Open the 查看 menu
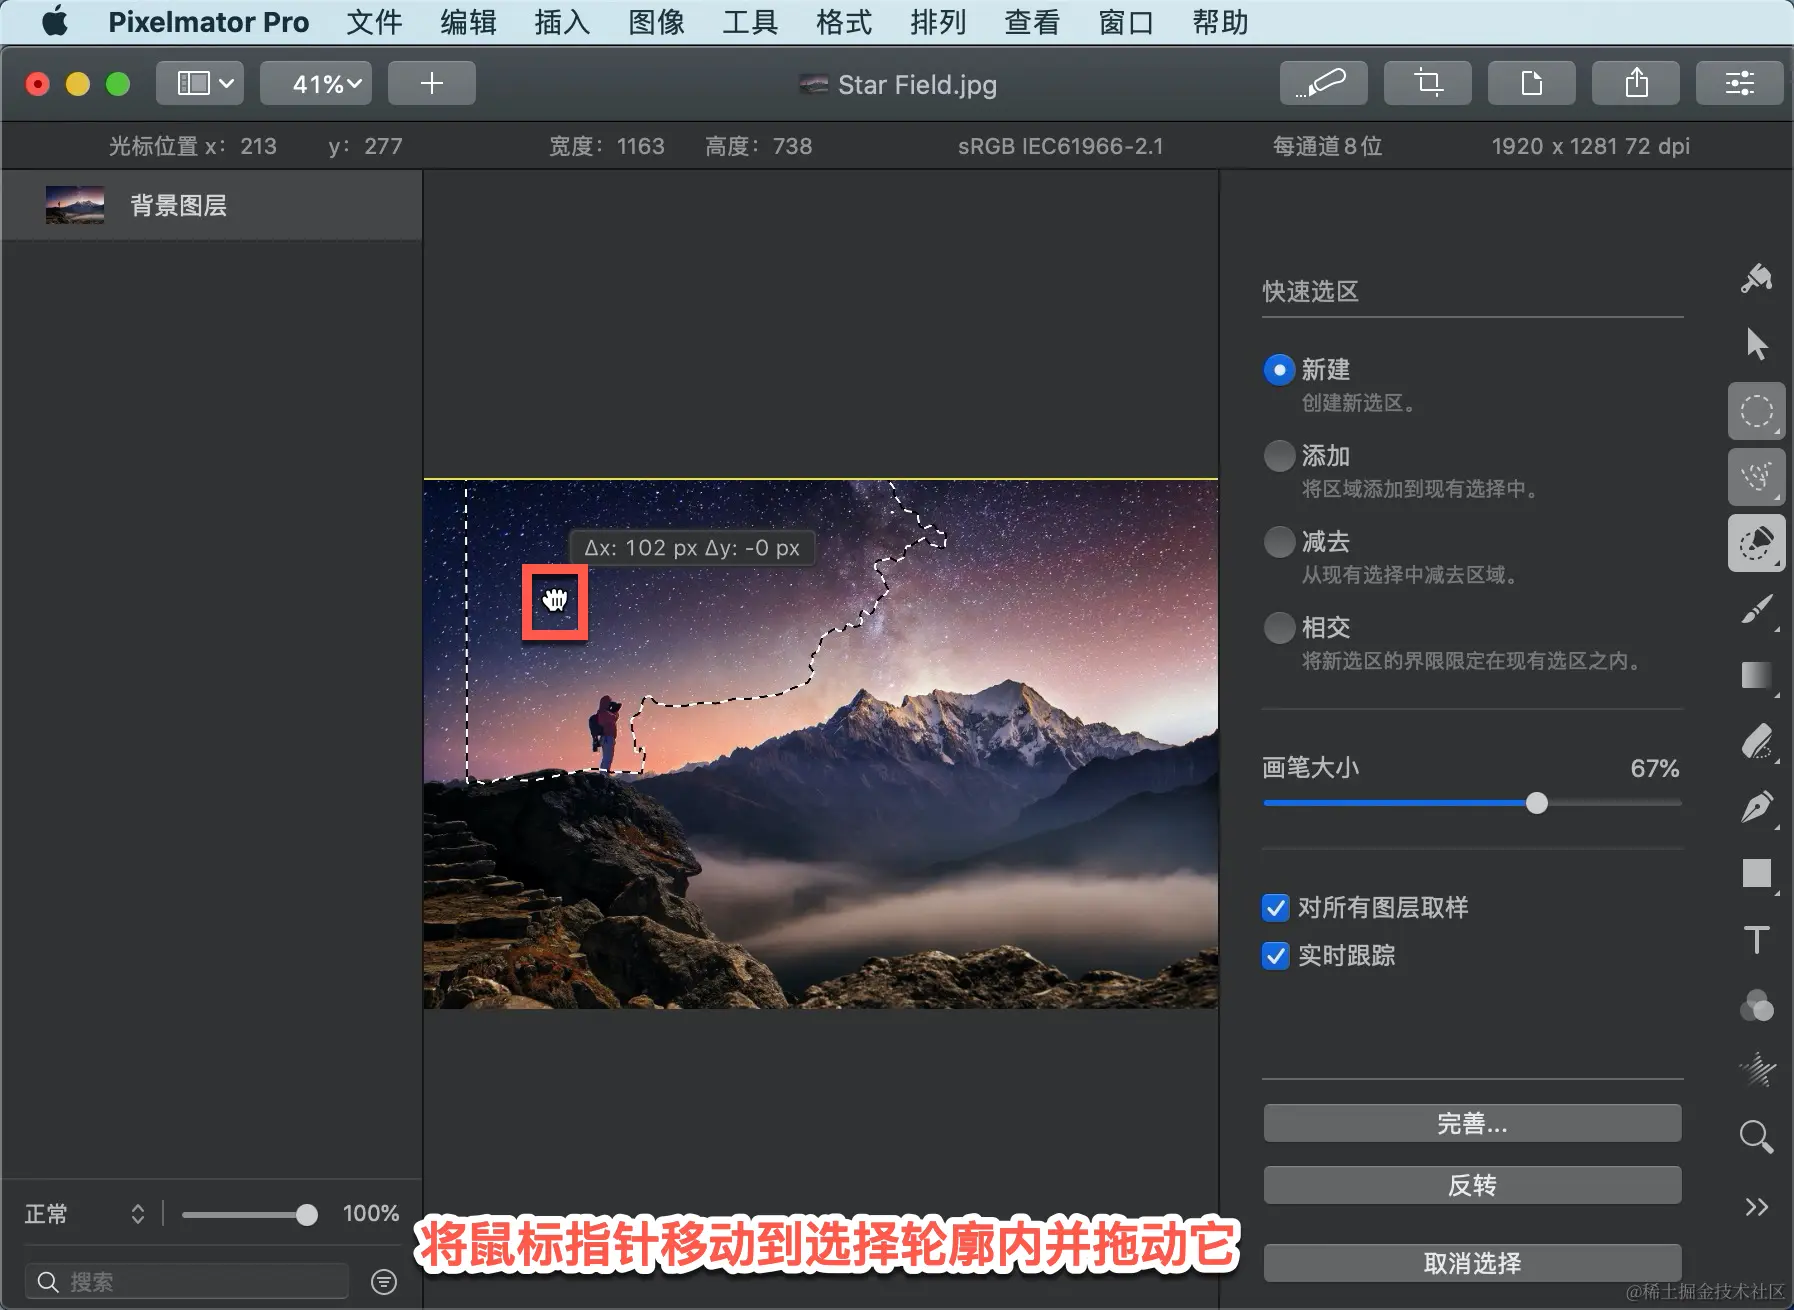This screenshot has width=1794, height=1310. pos(1032,22)
